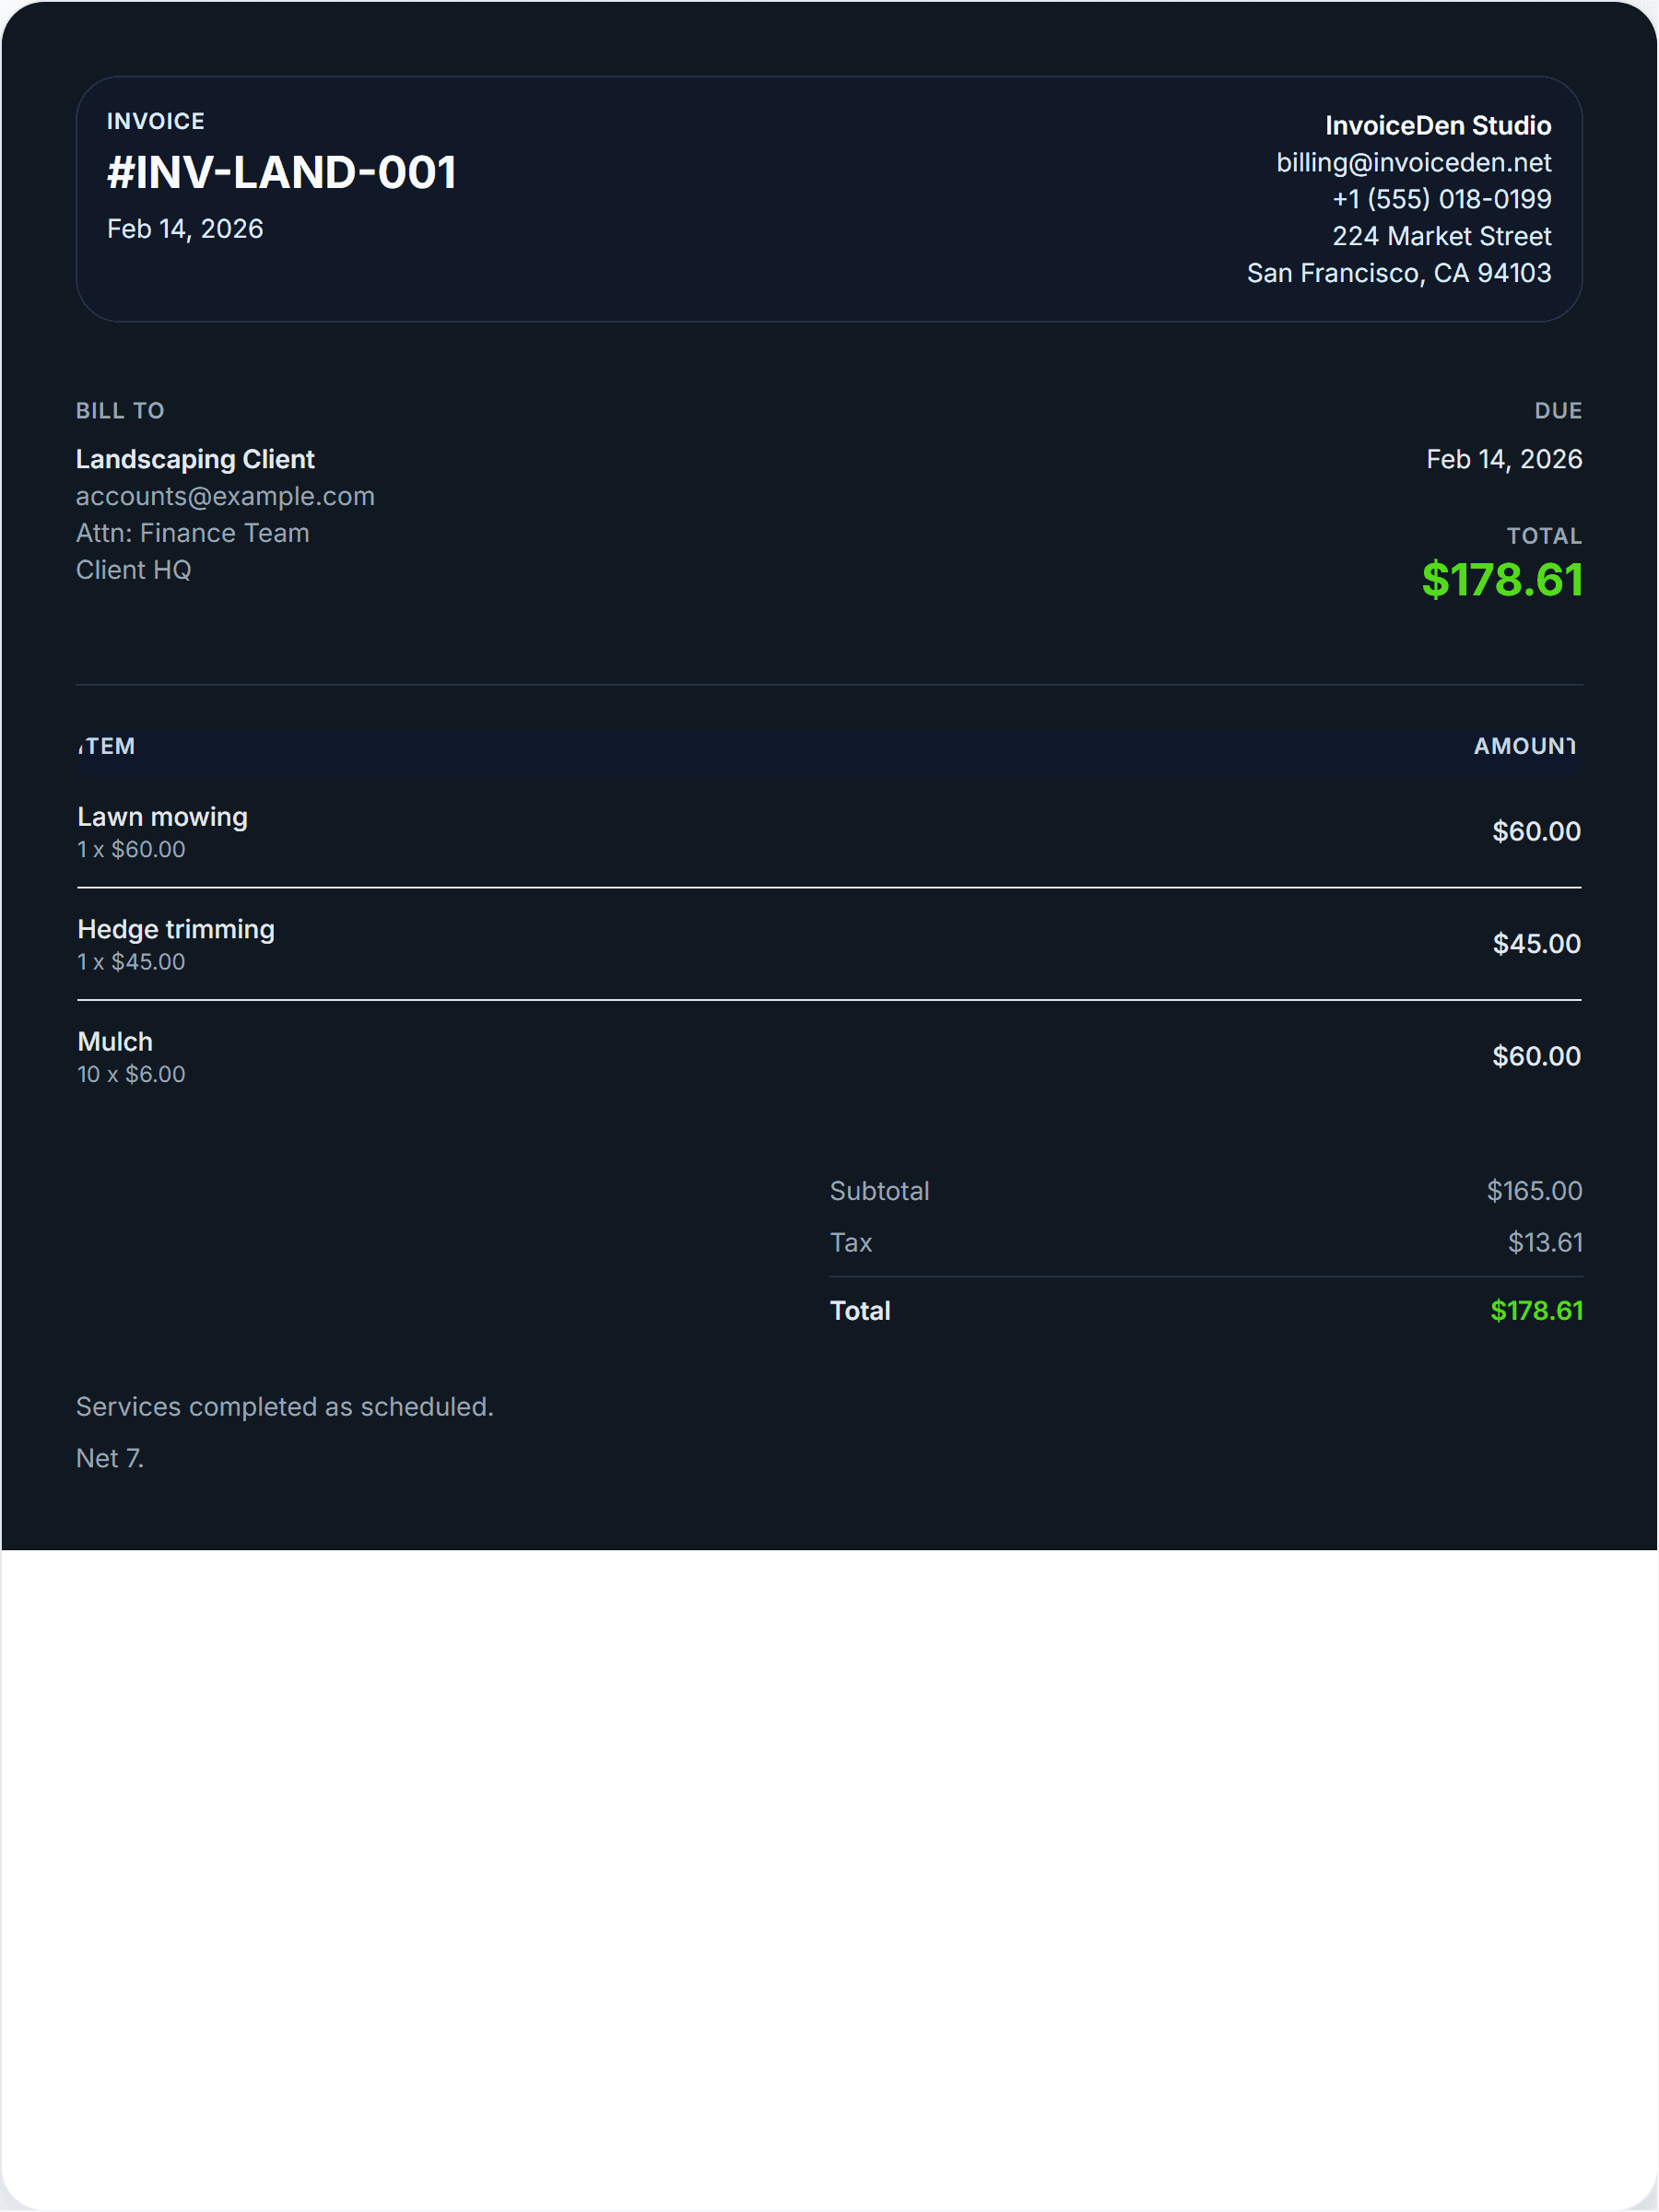1659x2212 pixels.
Task: Click the Subtotal amount $165.00
Action: coord(1534,1191)
